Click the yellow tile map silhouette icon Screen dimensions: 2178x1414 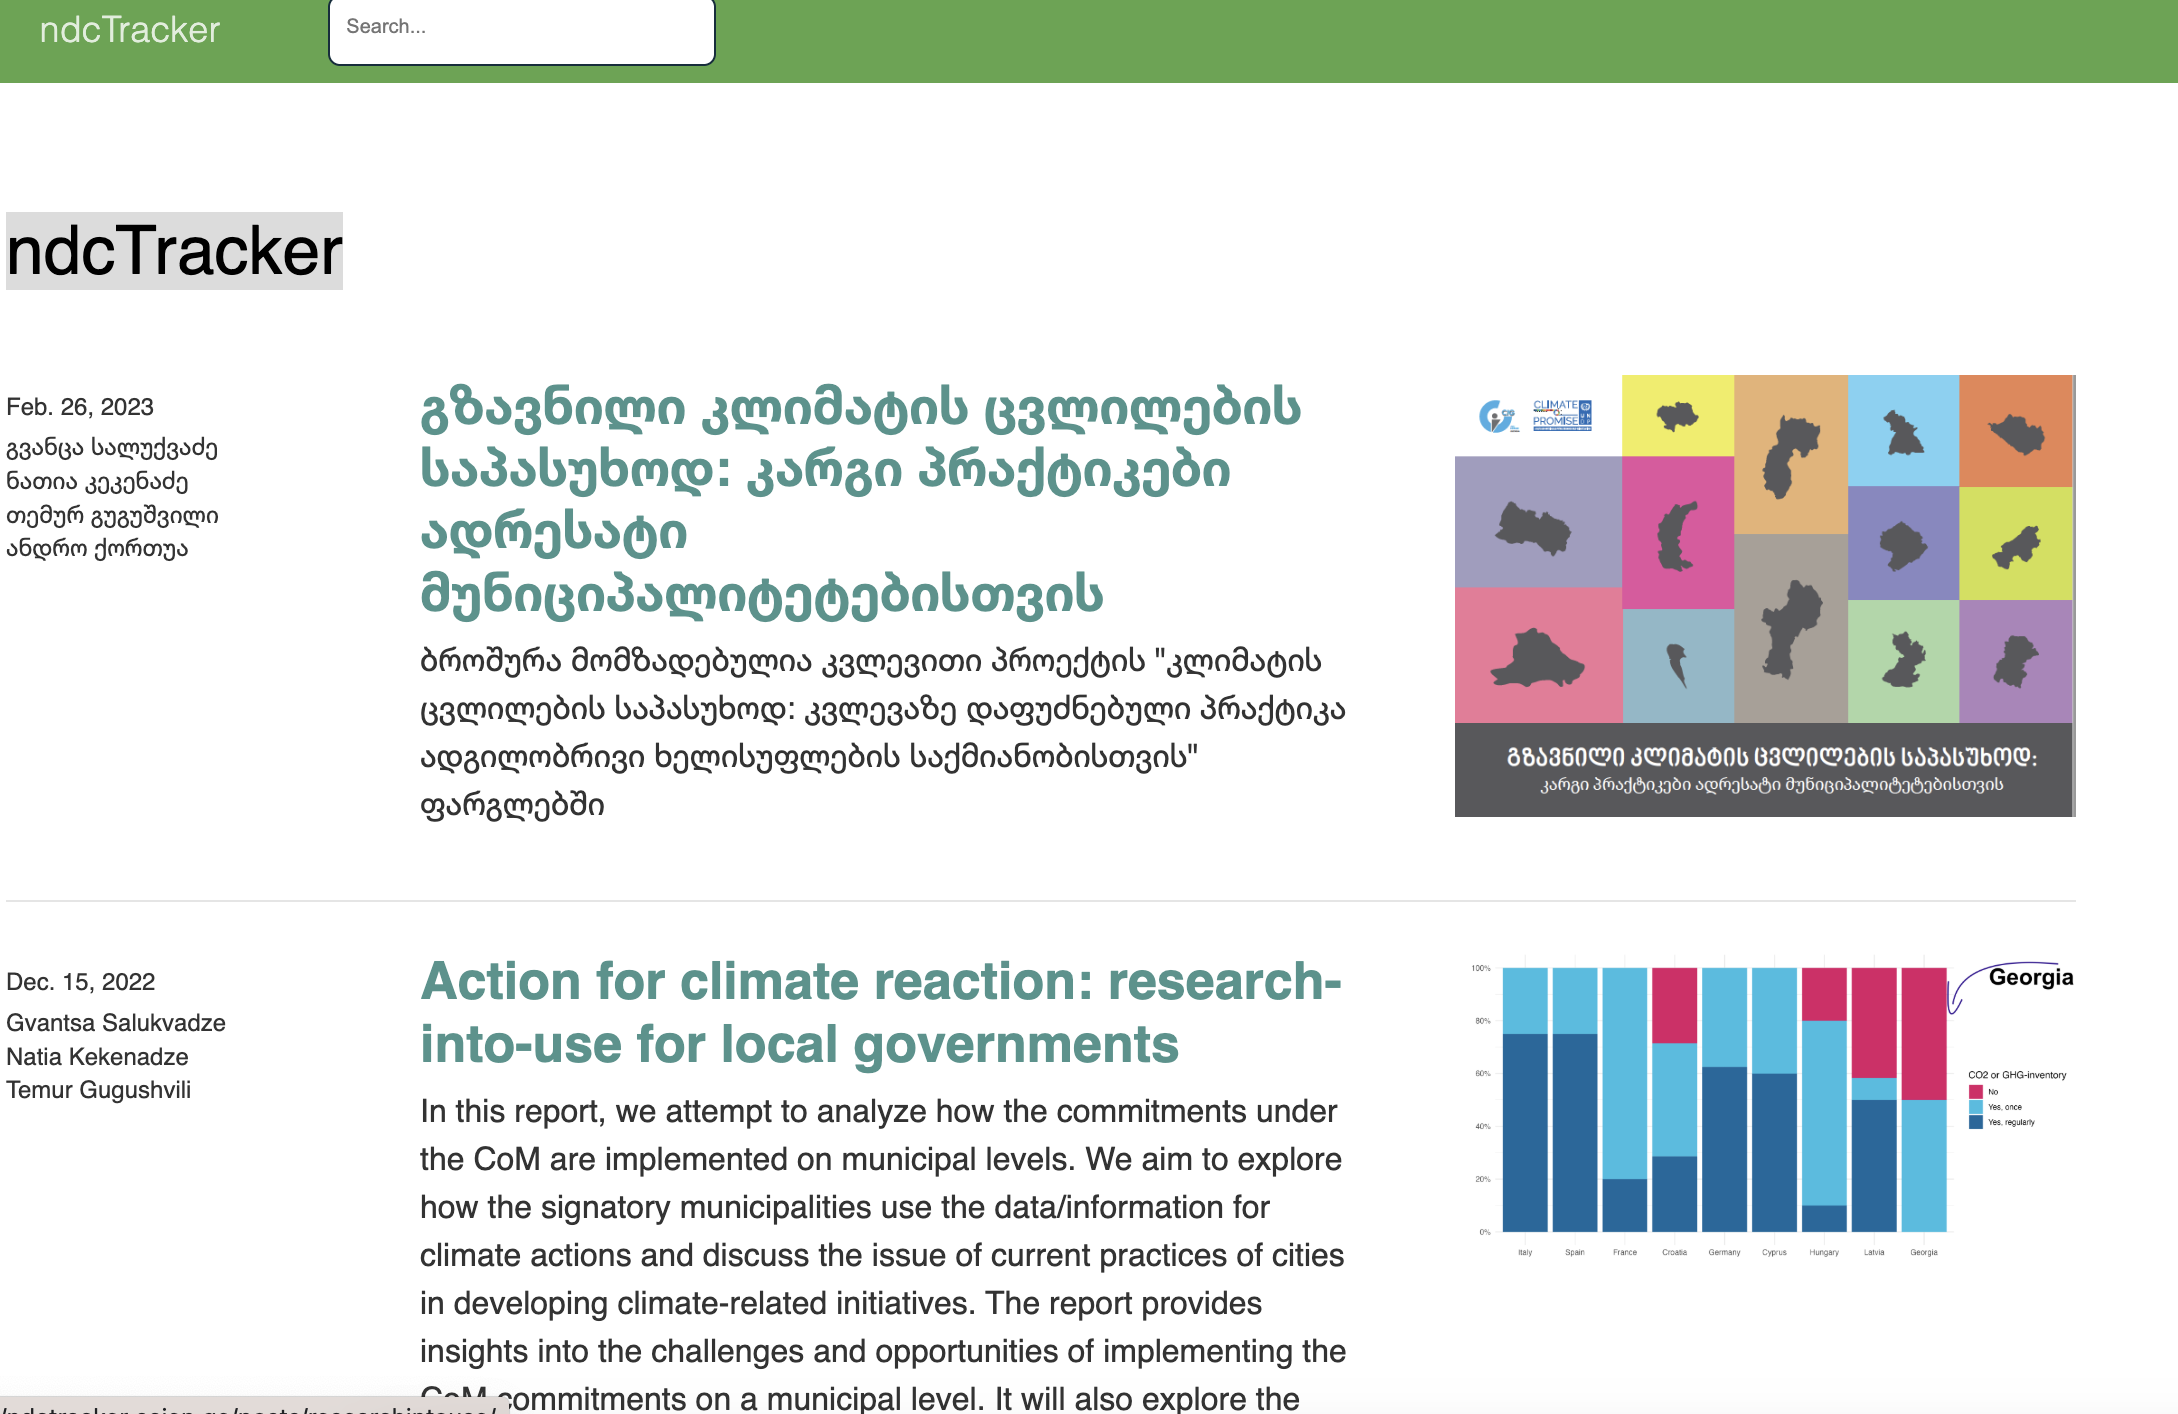[1677, 415]
